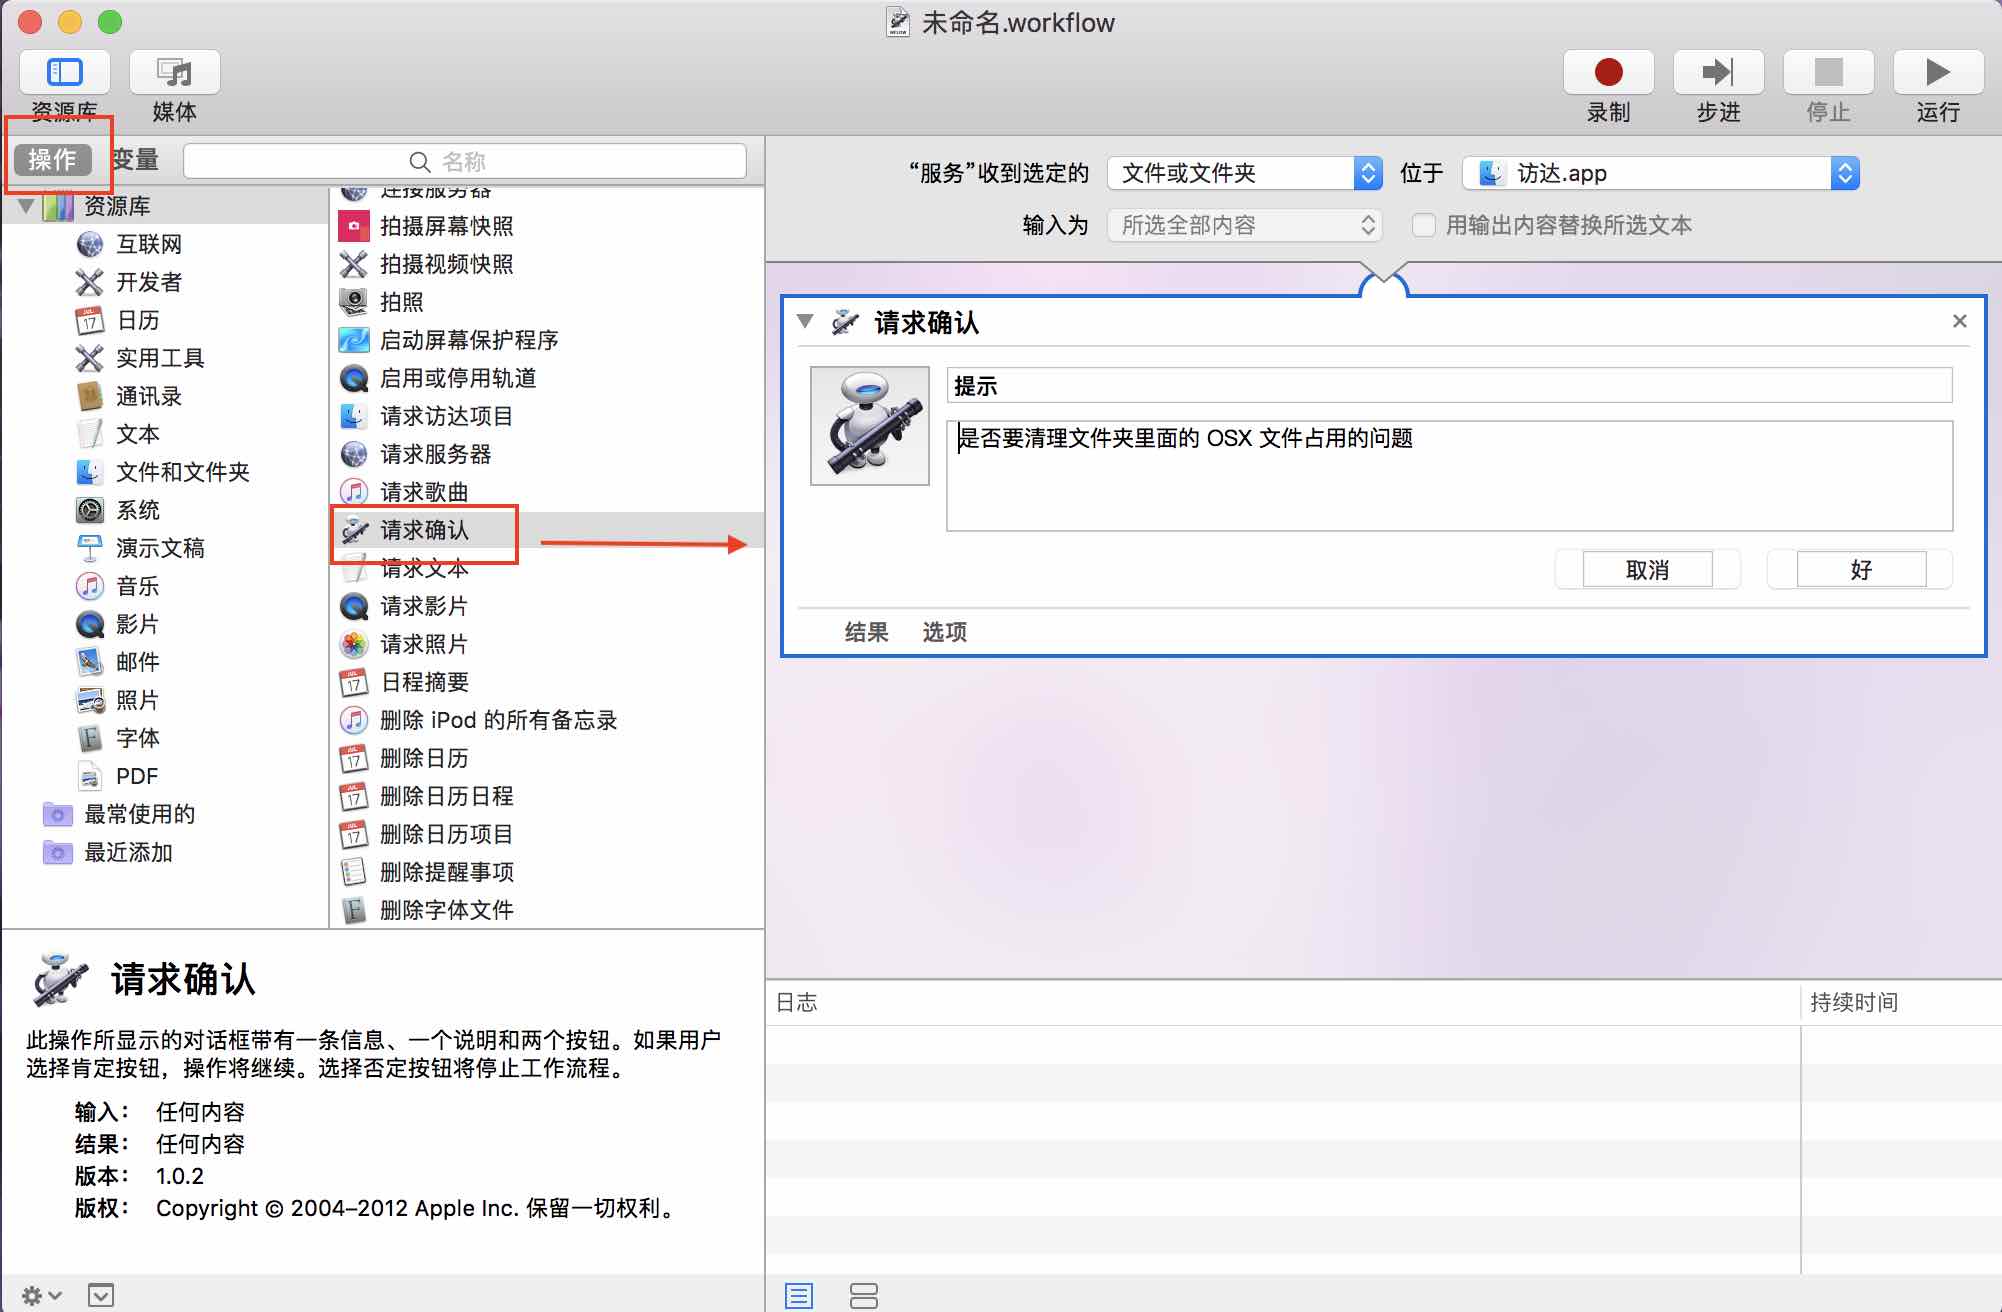Click the Record (录制) toolbar button

(x=1608, y=73)
